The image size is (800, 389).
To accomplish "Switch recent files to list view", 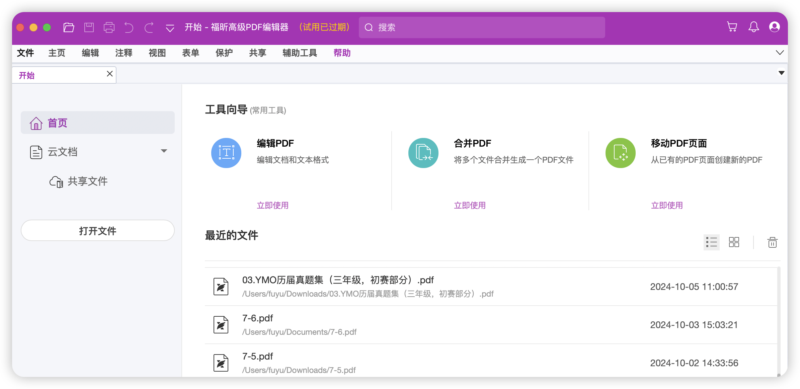I will (711, 242).
